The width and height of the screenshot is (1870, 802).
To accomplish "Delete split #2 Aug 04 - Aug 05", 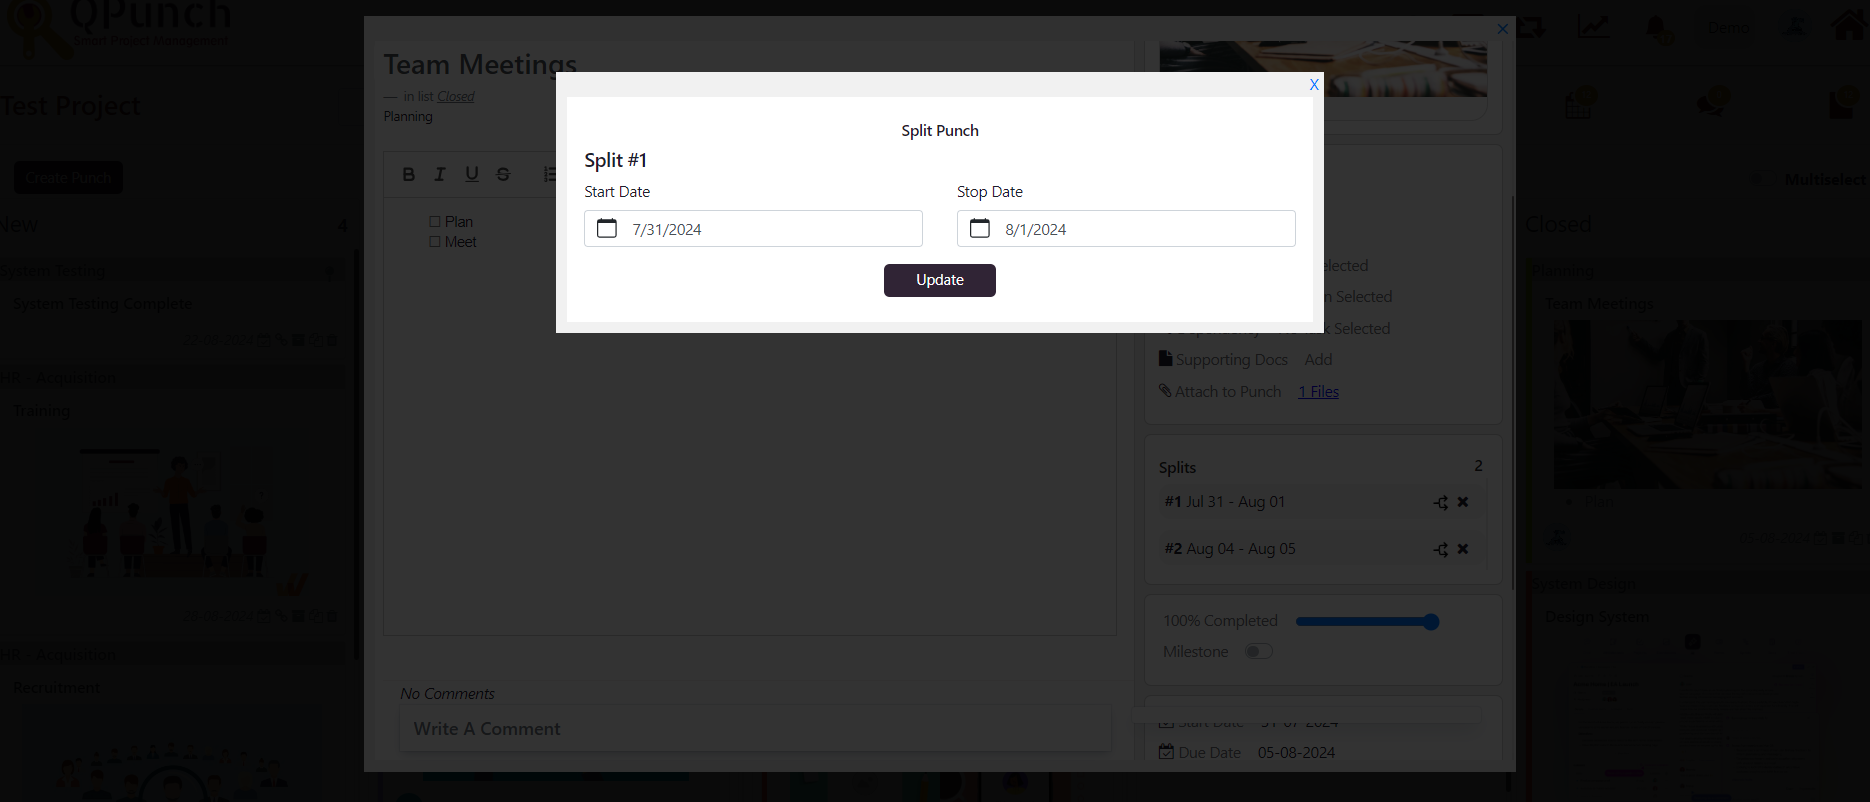I will (1463, 549).
